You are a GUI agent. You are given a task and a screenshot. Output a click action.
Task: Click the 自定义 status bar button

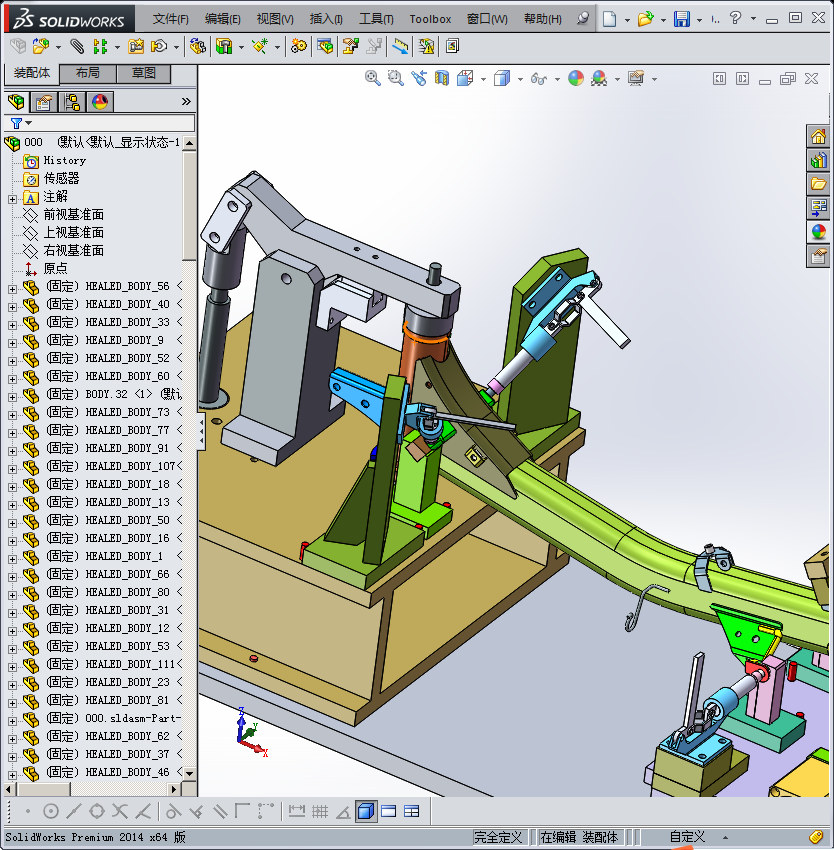point(687,837)
